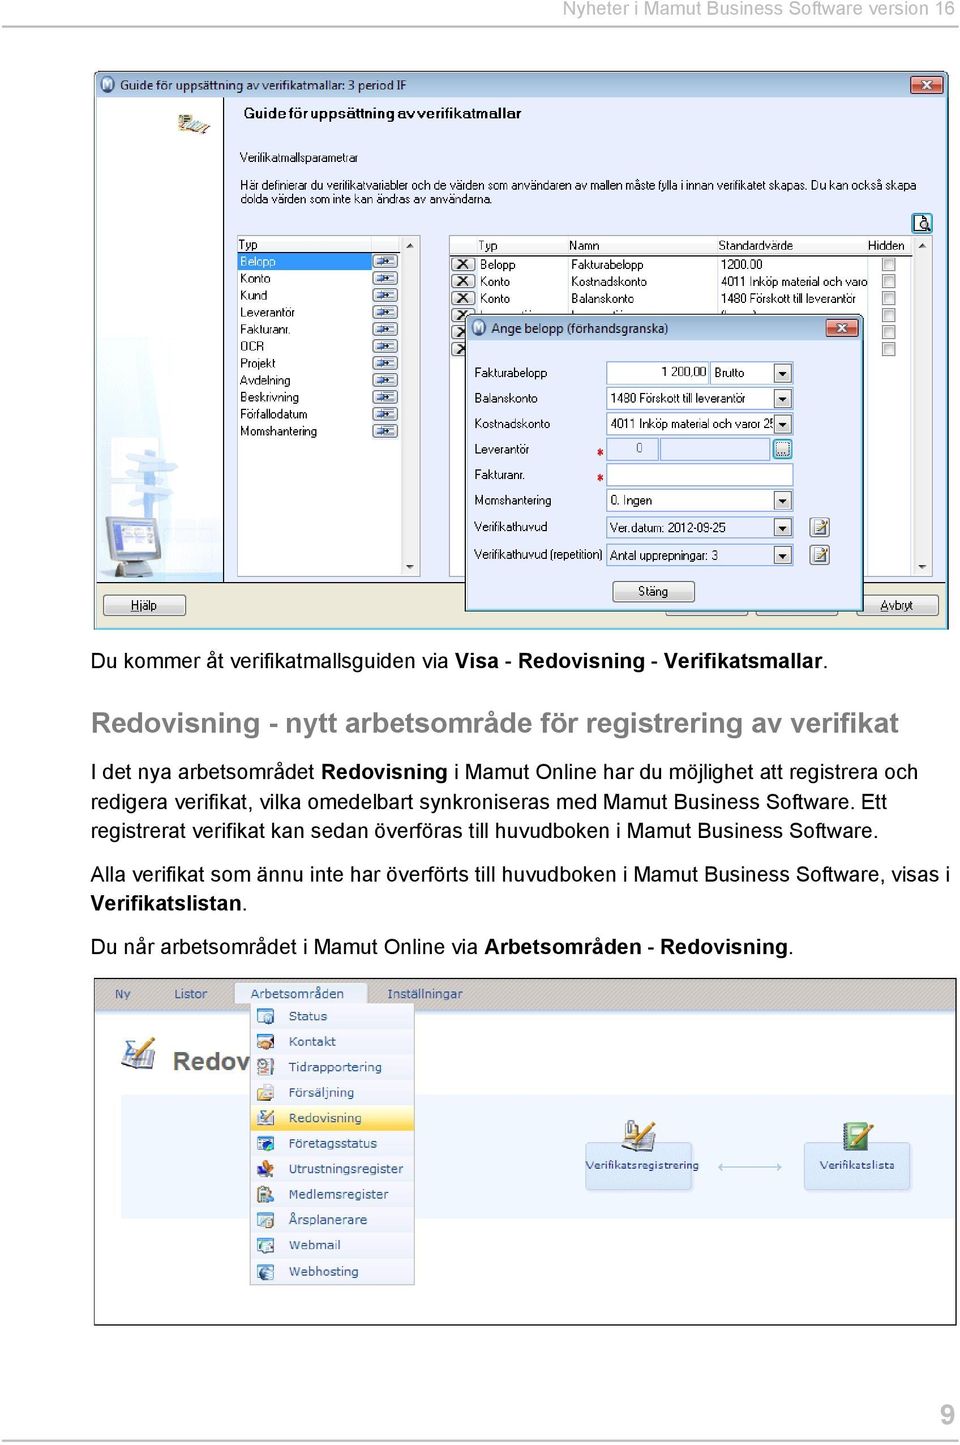Add the Fakturanr. type using its arrow button

click(x=385, y=330)
